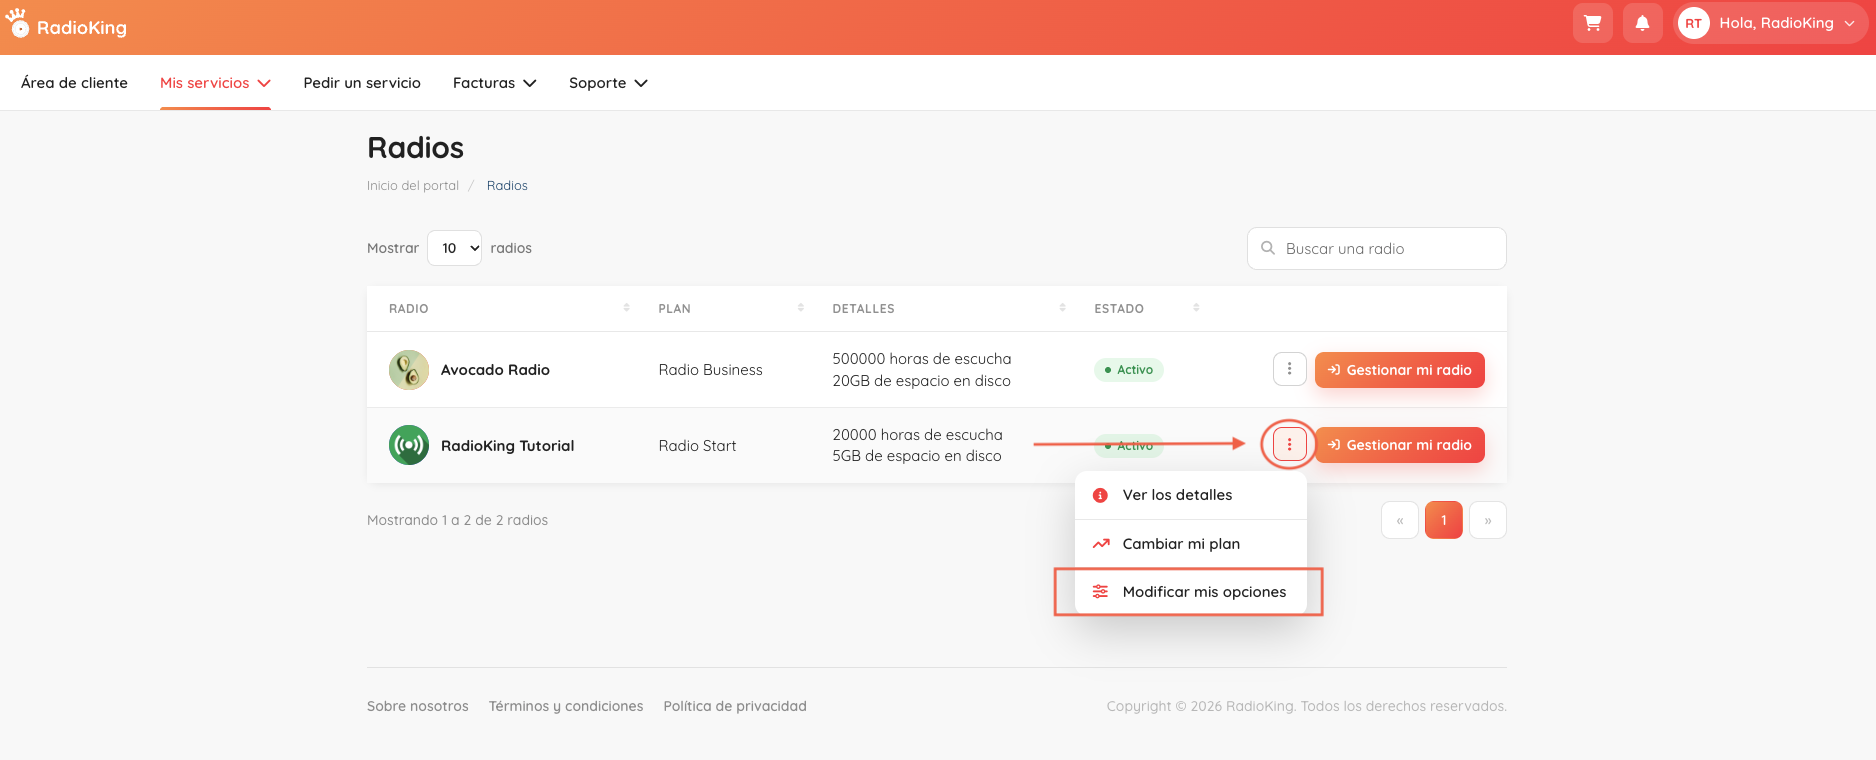Click the previous page arrow button
The width and height of the screenshot is (1876, 760).
pyautogui.click(x=1400, y=520)
